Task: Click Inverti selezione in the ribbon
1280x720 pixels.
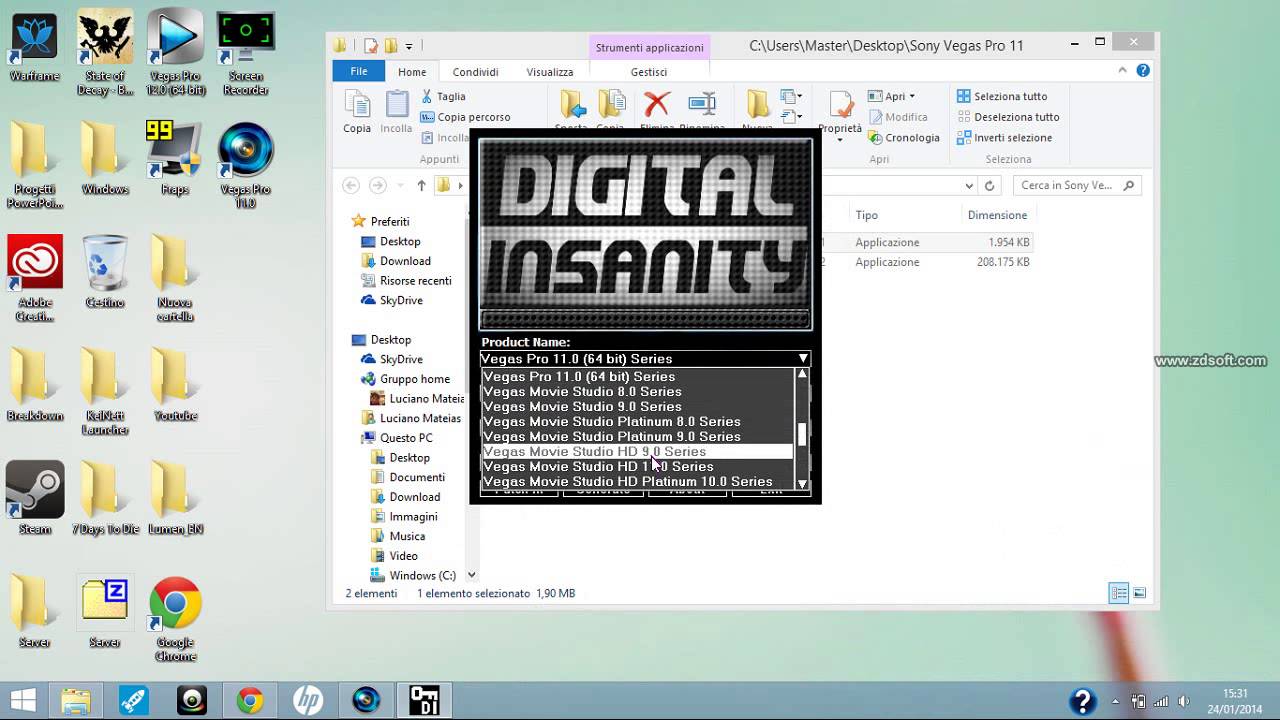Action: [x=1004, y=138]
